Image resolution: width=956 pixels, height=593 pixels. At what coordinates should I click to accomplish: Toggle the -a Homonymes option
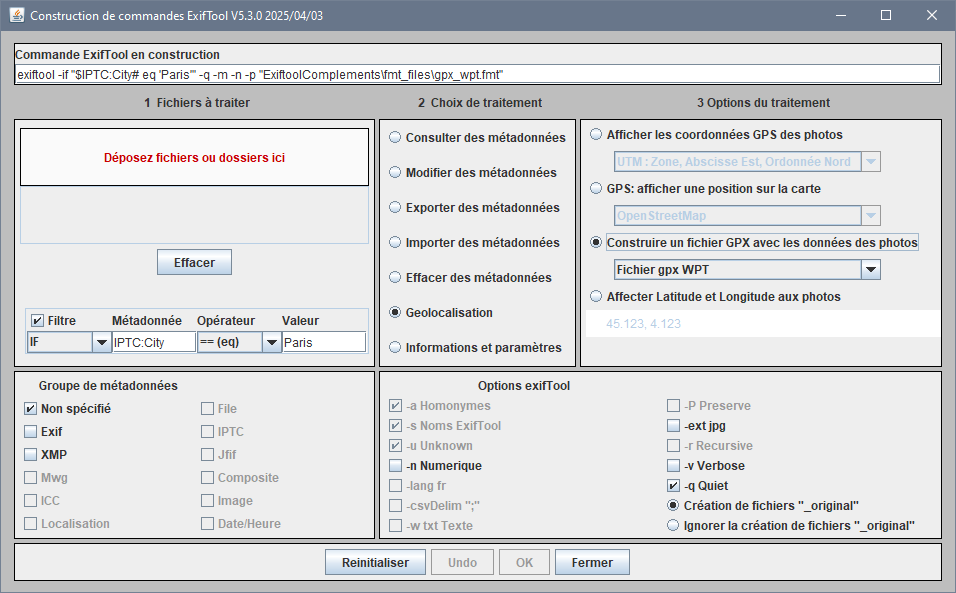point(396,406)
